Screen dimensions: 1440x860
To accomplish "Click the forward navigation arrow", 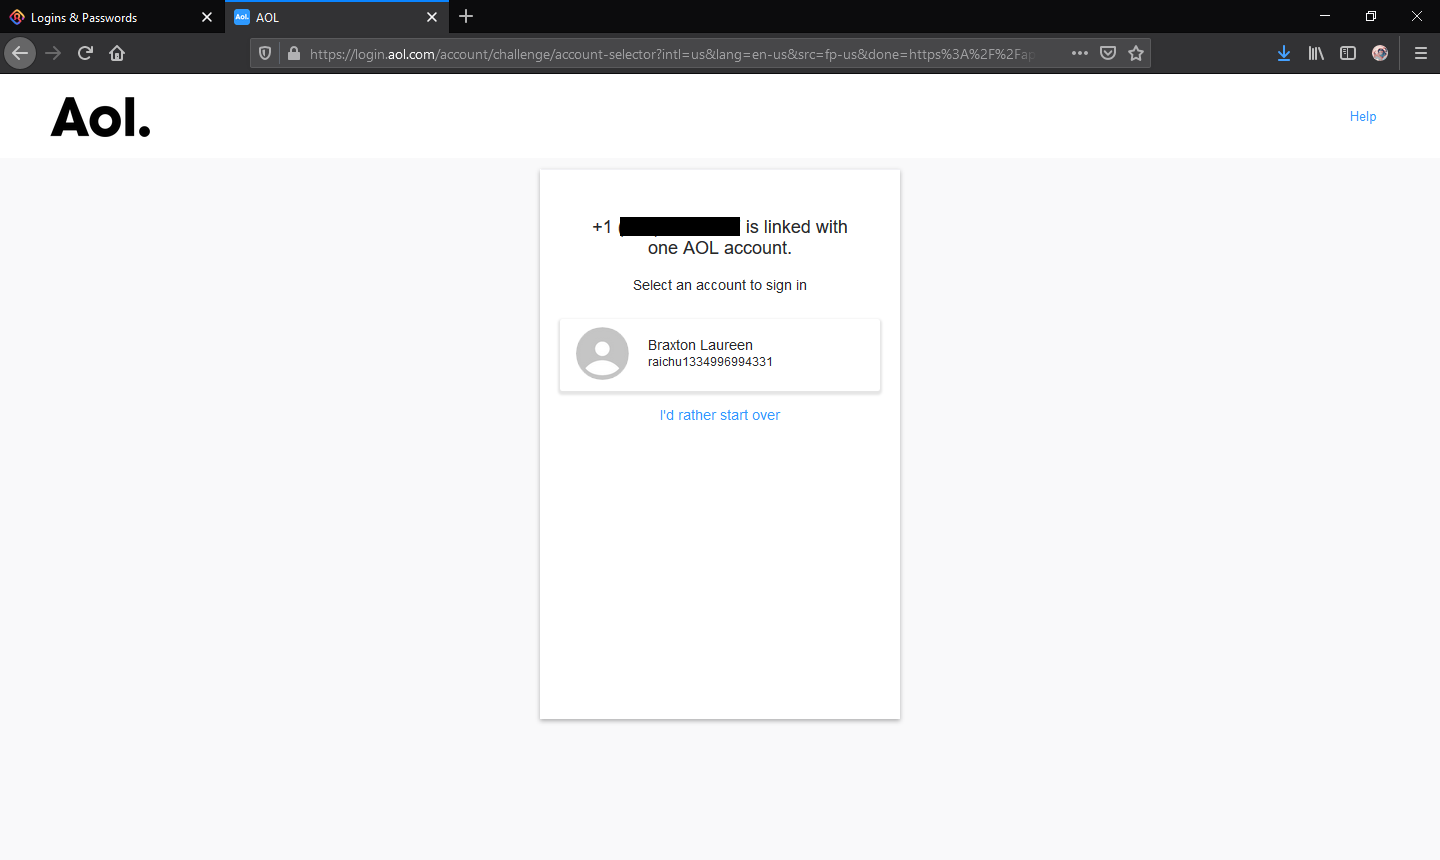I will (53, 53).
